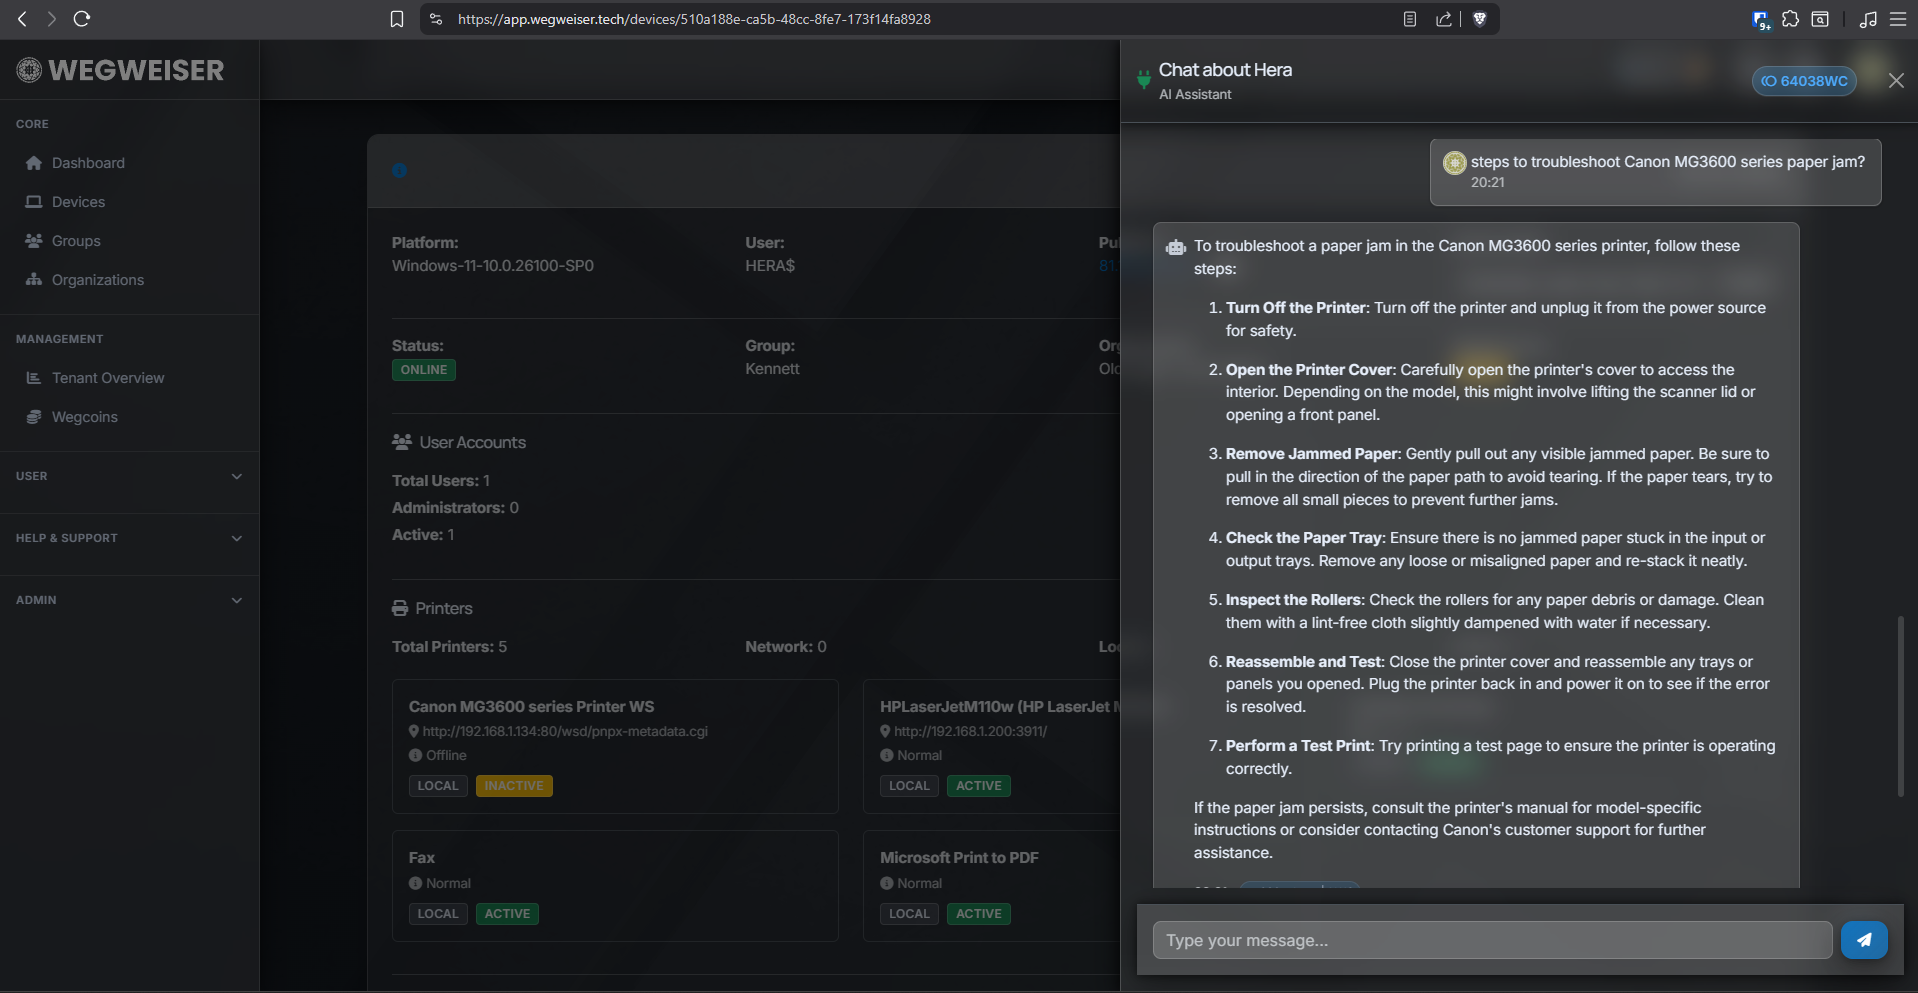This screenshot has height=993, width=1918.
Task: Bookmark this page with the bookmark icon
Action: [x=397, y=19]
